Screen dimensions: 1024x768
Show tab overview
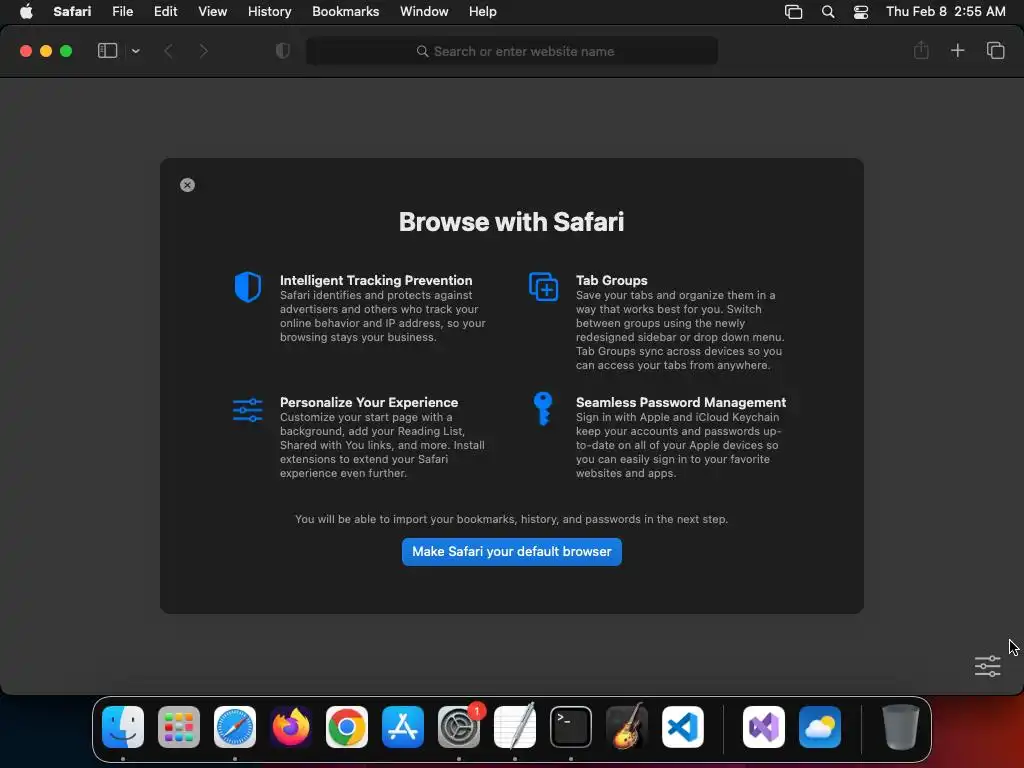(x=995, y=50)
